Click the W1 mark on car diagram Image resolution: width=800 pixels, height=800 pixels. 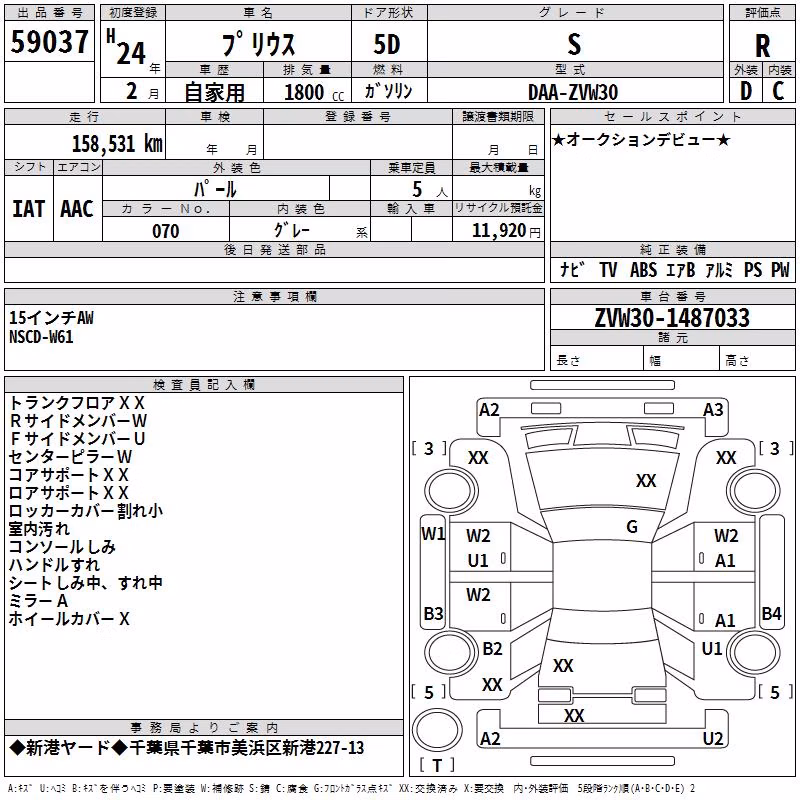pyautogui.click(x=433, y=534)
